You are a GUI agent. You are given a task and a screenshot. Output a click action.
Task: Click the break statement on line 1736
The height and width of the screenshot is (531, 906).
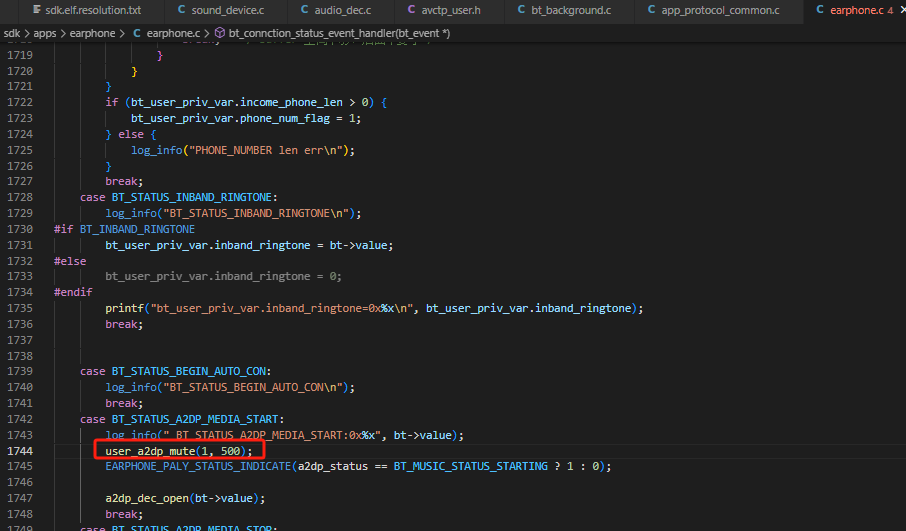124,324
